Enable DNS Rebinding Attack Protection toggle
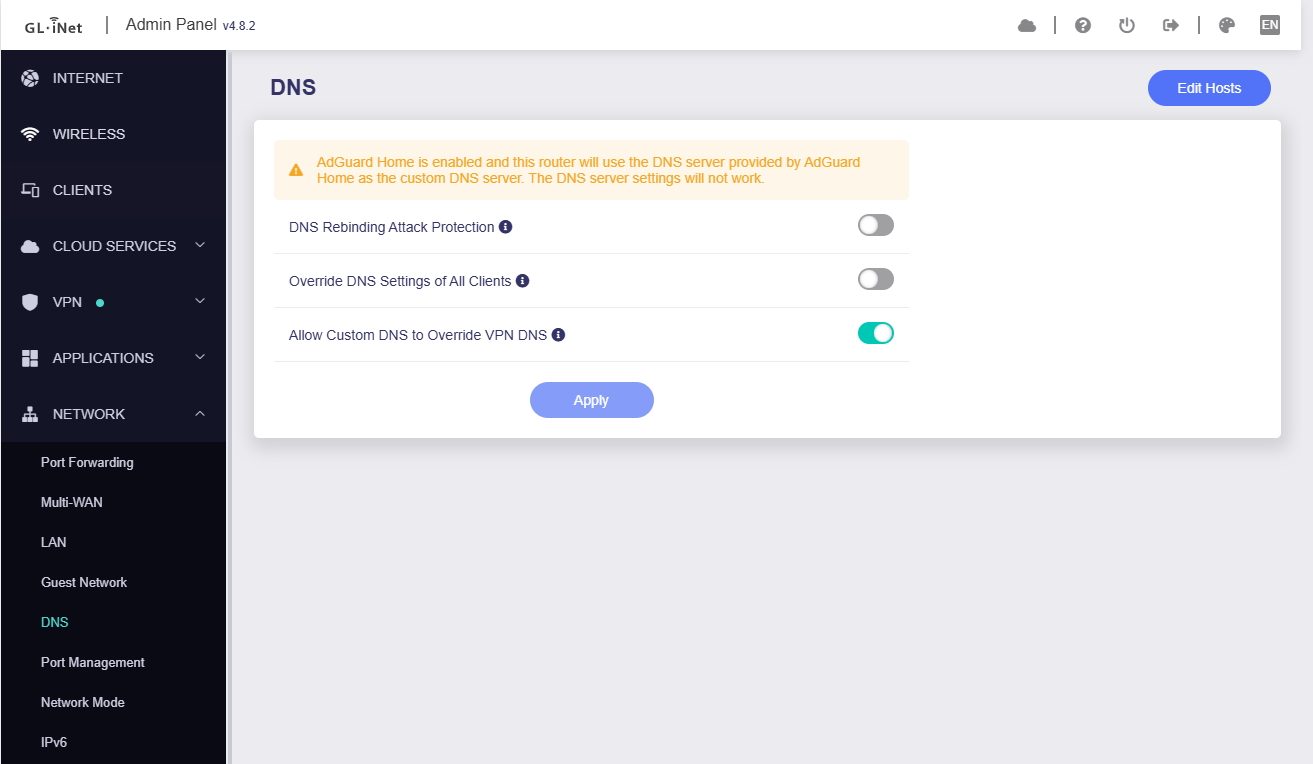 [x=875, y=226]
